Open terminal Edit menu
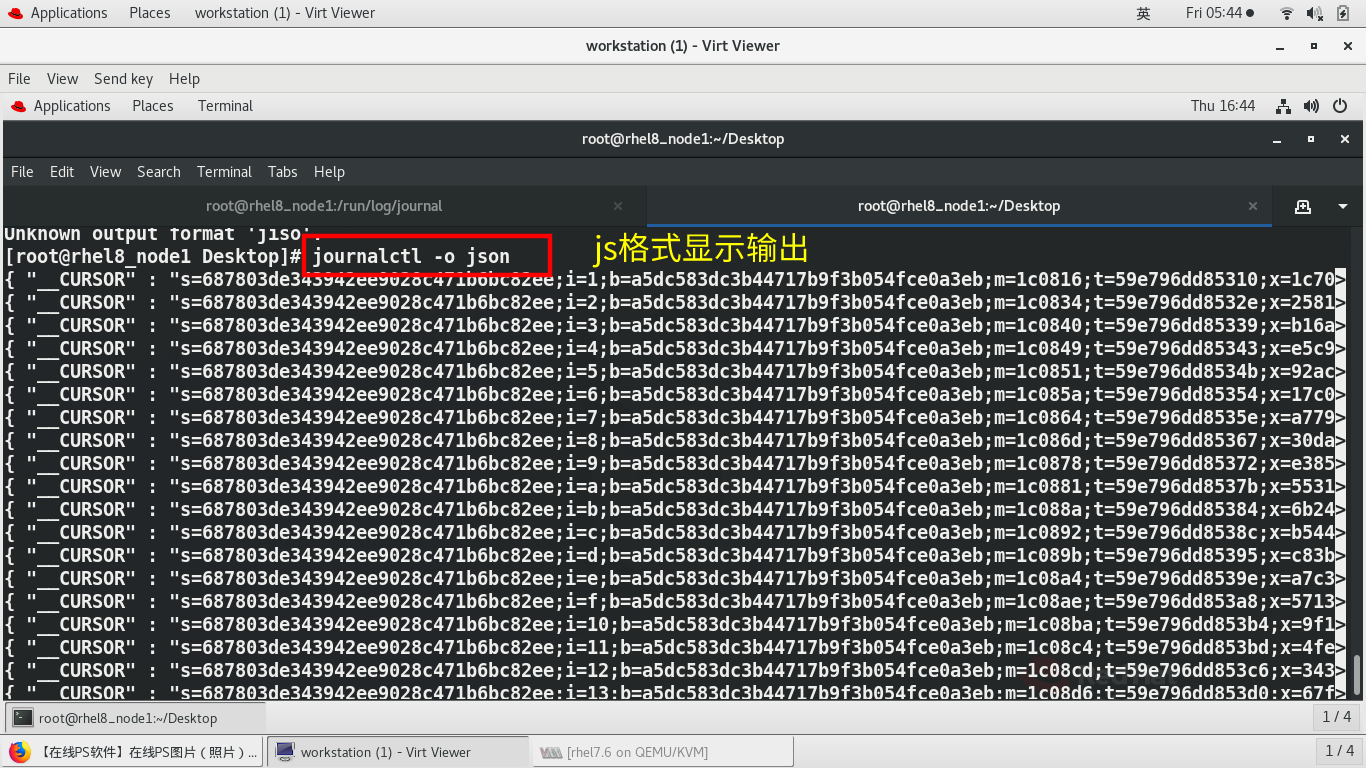The width and height of the screenshot is (1366, 768). pyautogui.click(x=62, y=172)
